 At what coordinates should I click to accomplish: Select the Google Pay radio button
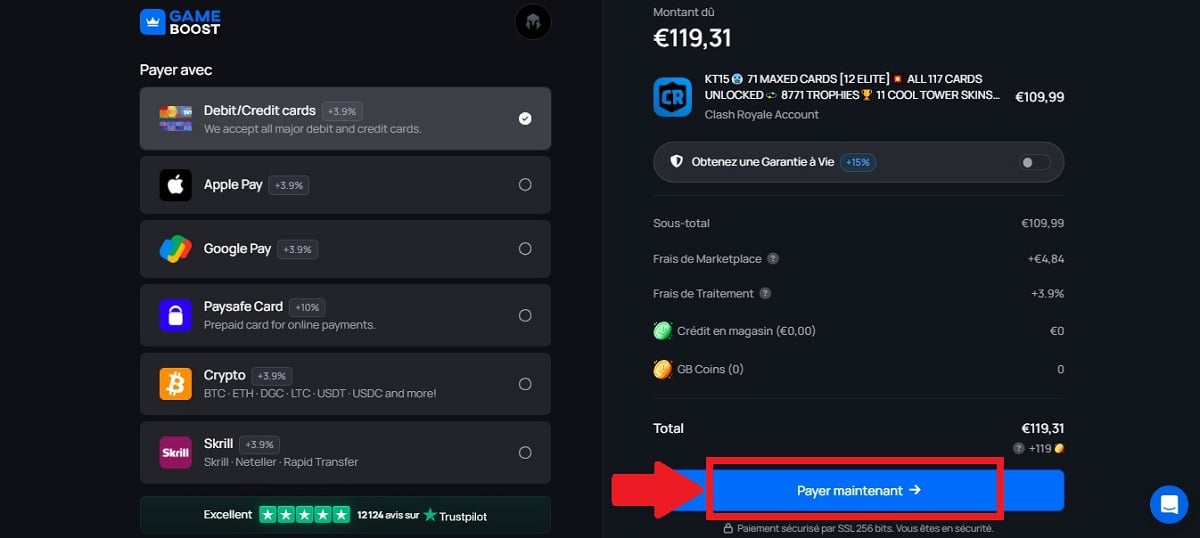[x=525, y=249]
